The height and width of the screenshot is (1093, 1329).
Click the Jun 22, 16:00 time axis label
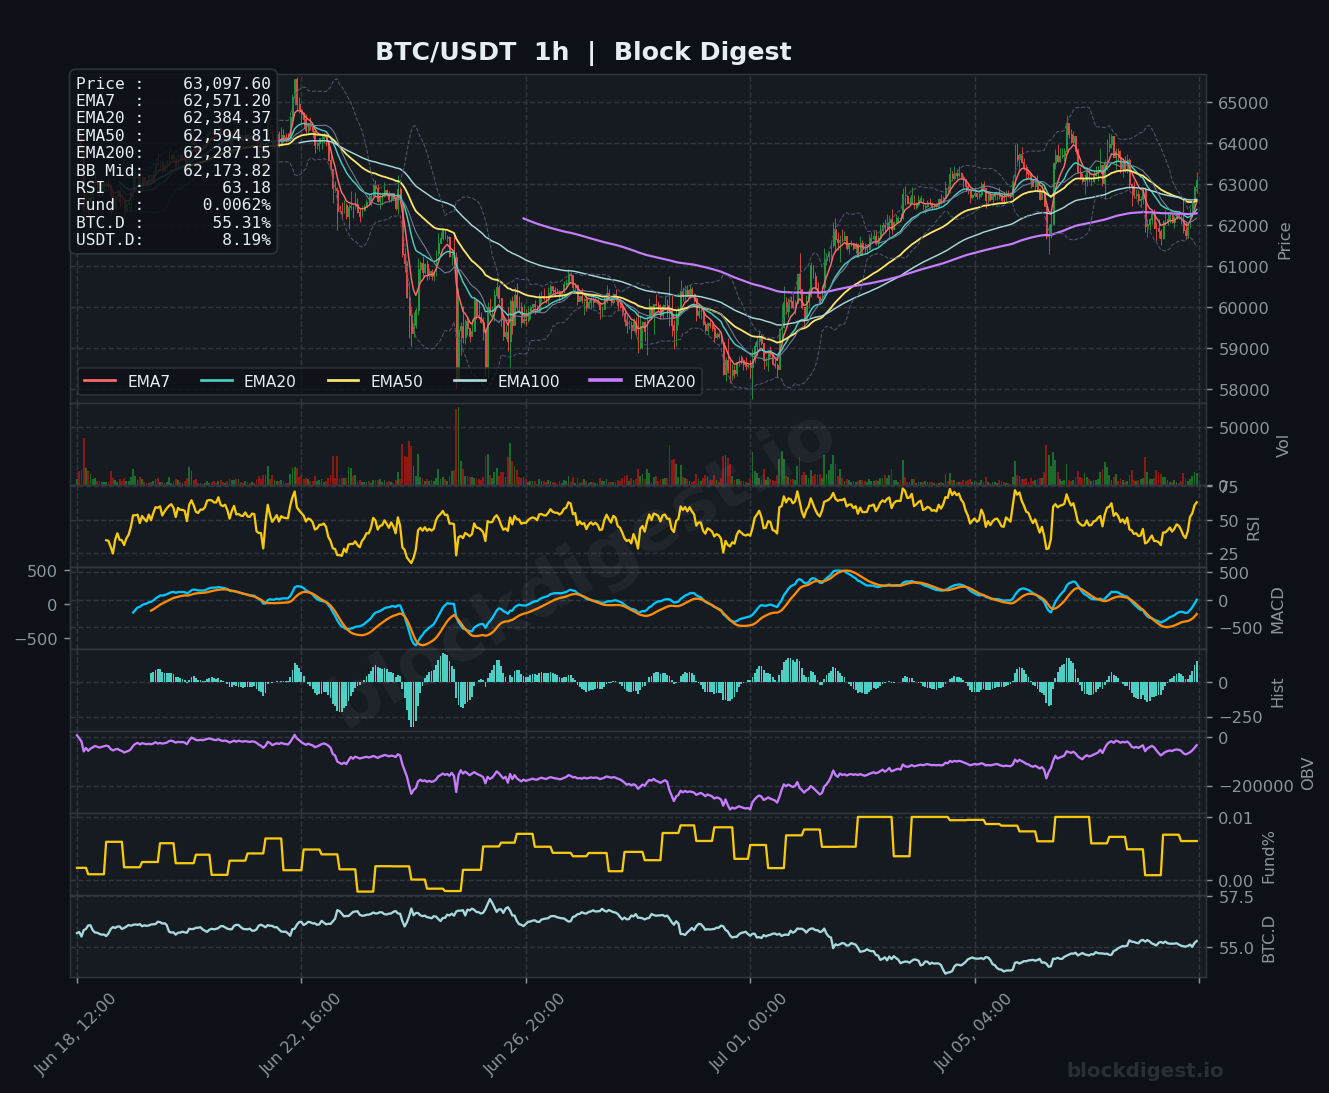click(x=299, y=1034)
